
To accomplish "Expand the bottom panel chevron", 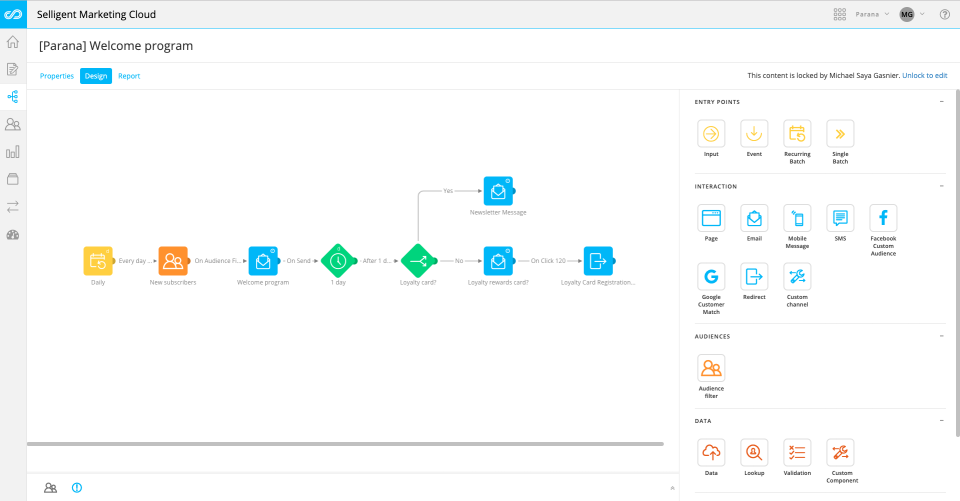I will 672,488.
